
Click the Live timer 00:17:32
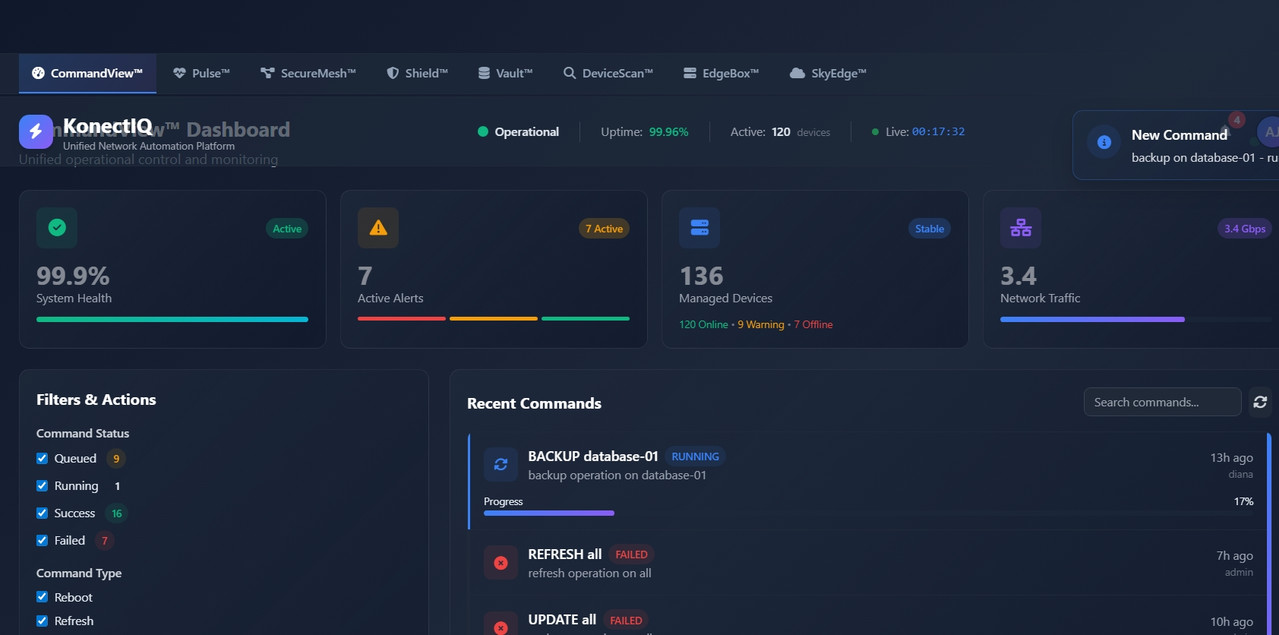tap(938, 132)
